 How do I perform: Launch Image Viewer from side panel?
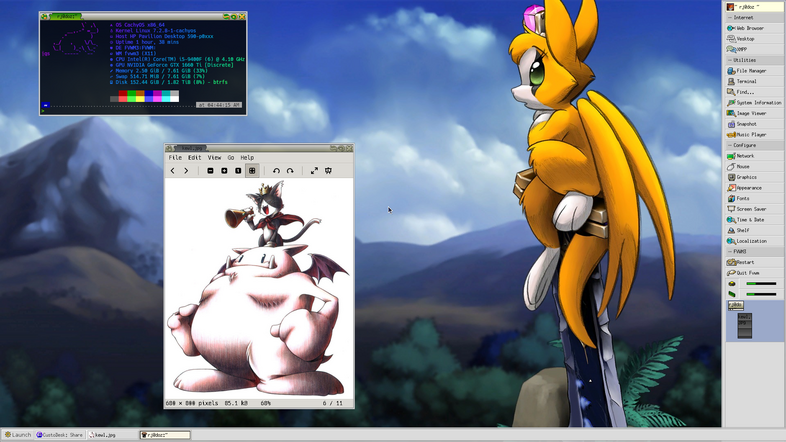(x=754, y=113)
